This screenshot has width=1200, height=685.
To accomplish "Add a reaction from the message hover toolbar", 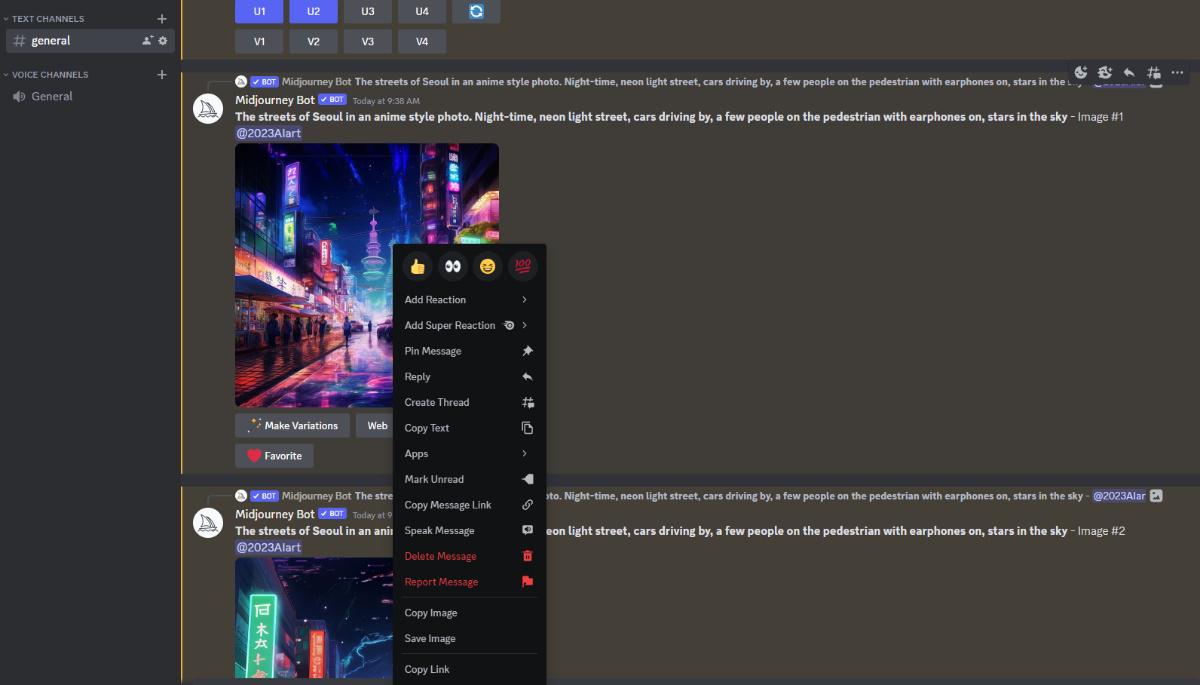I will (x=1081, y=72).
